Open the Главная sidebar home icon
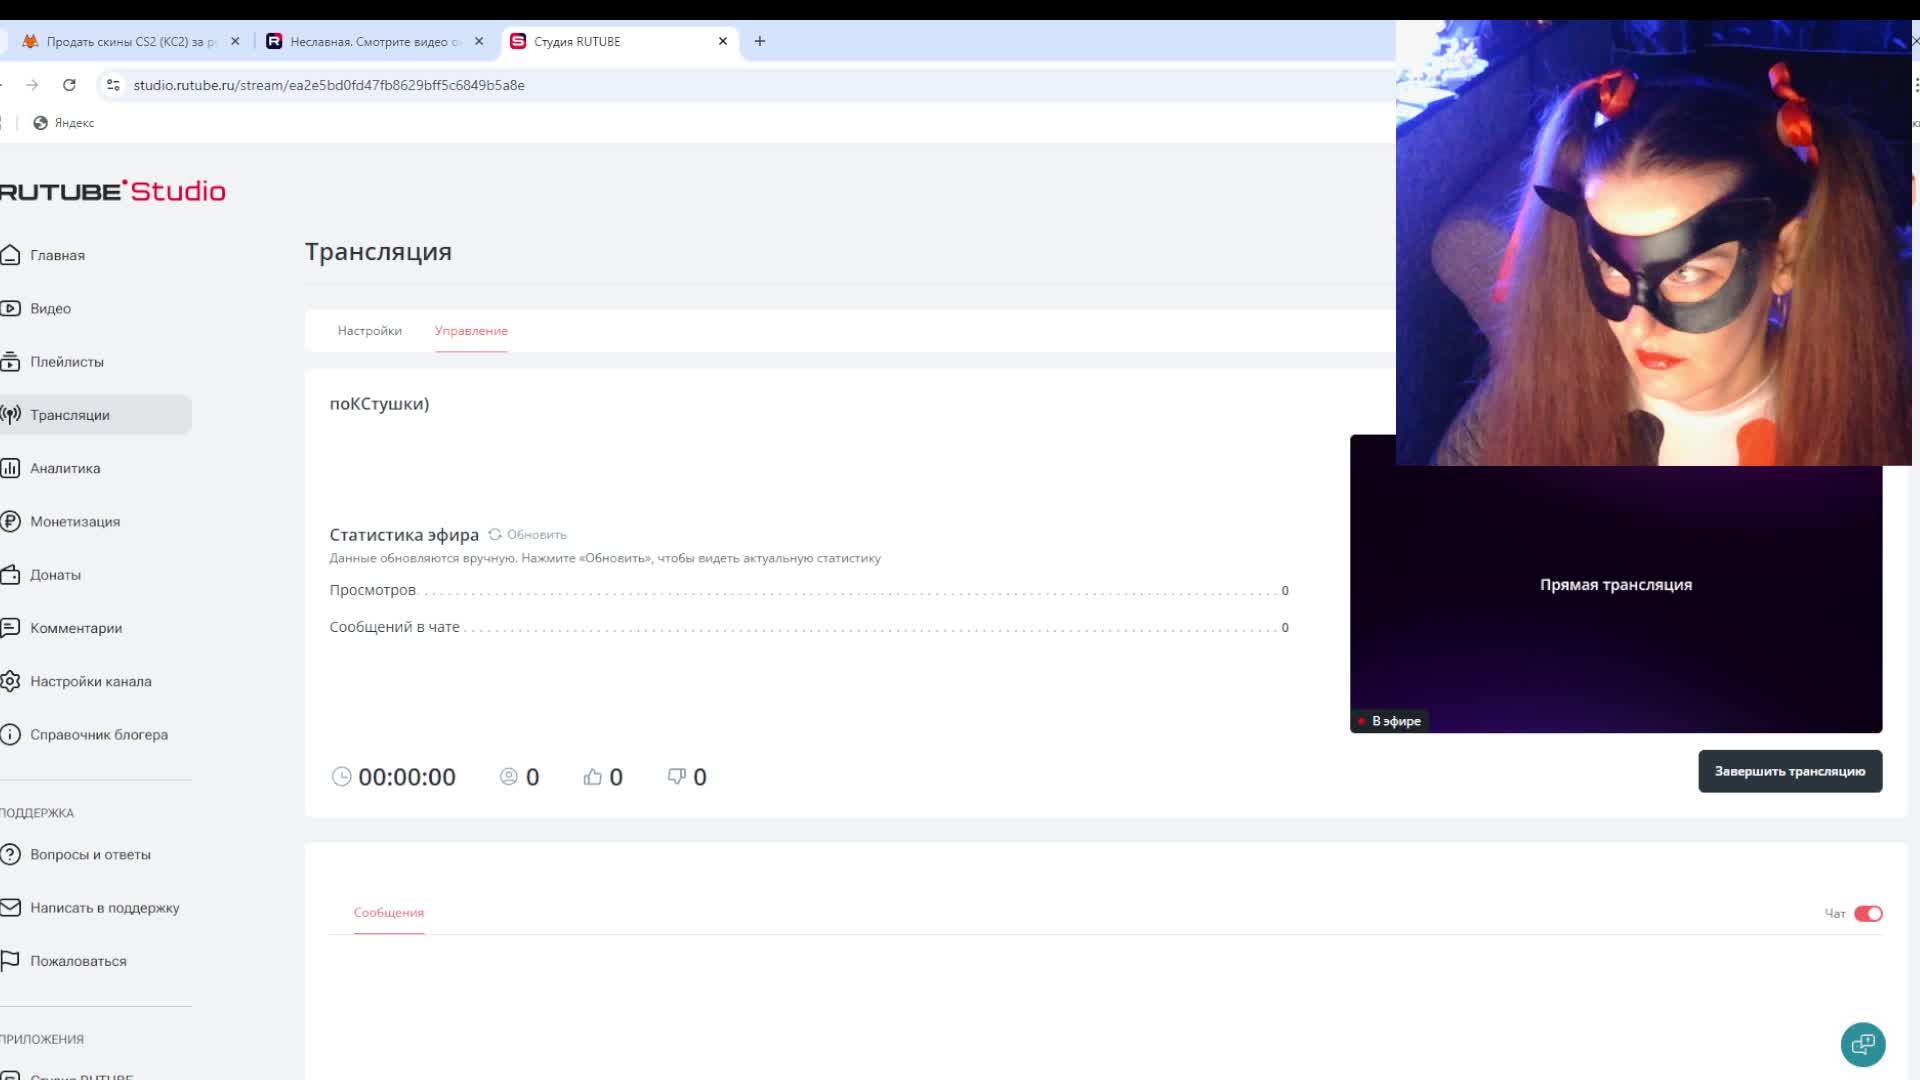Image resolution: width=1920 pixels, height=1080 pixels. [10, 255]
